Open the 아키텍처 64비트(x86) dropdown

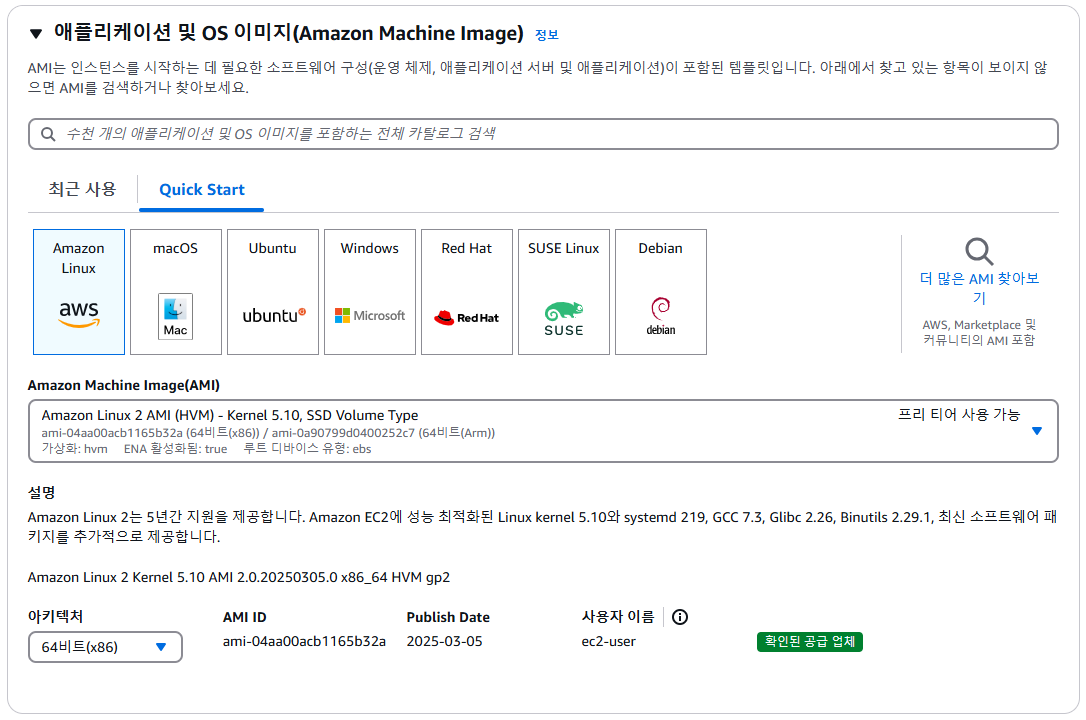pos(105,647)
